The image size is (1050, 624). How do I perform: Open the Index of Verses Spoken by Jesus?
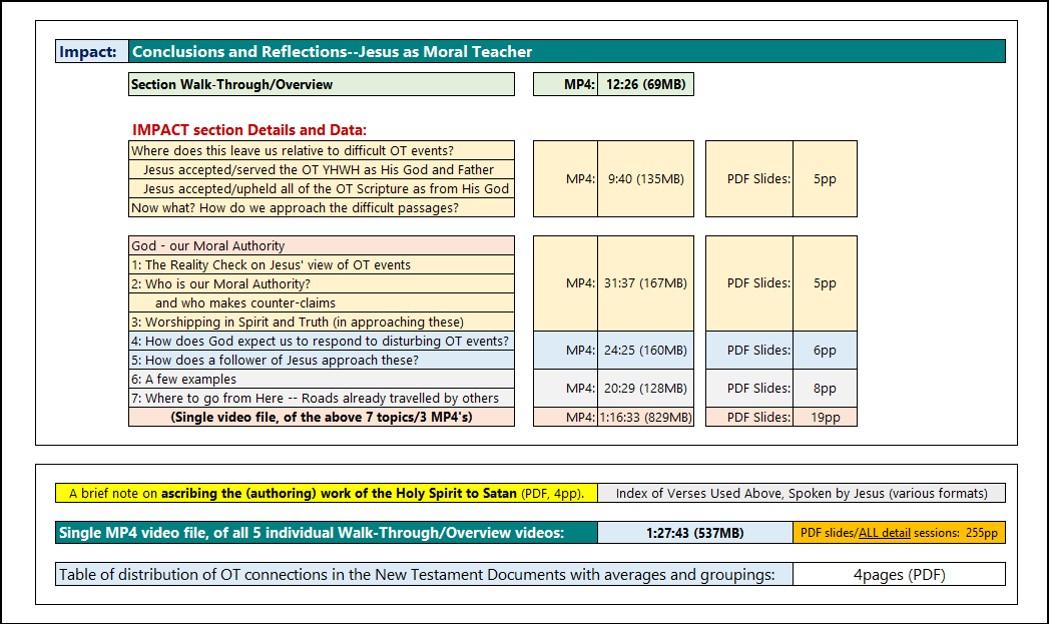(x=801, y=493)
